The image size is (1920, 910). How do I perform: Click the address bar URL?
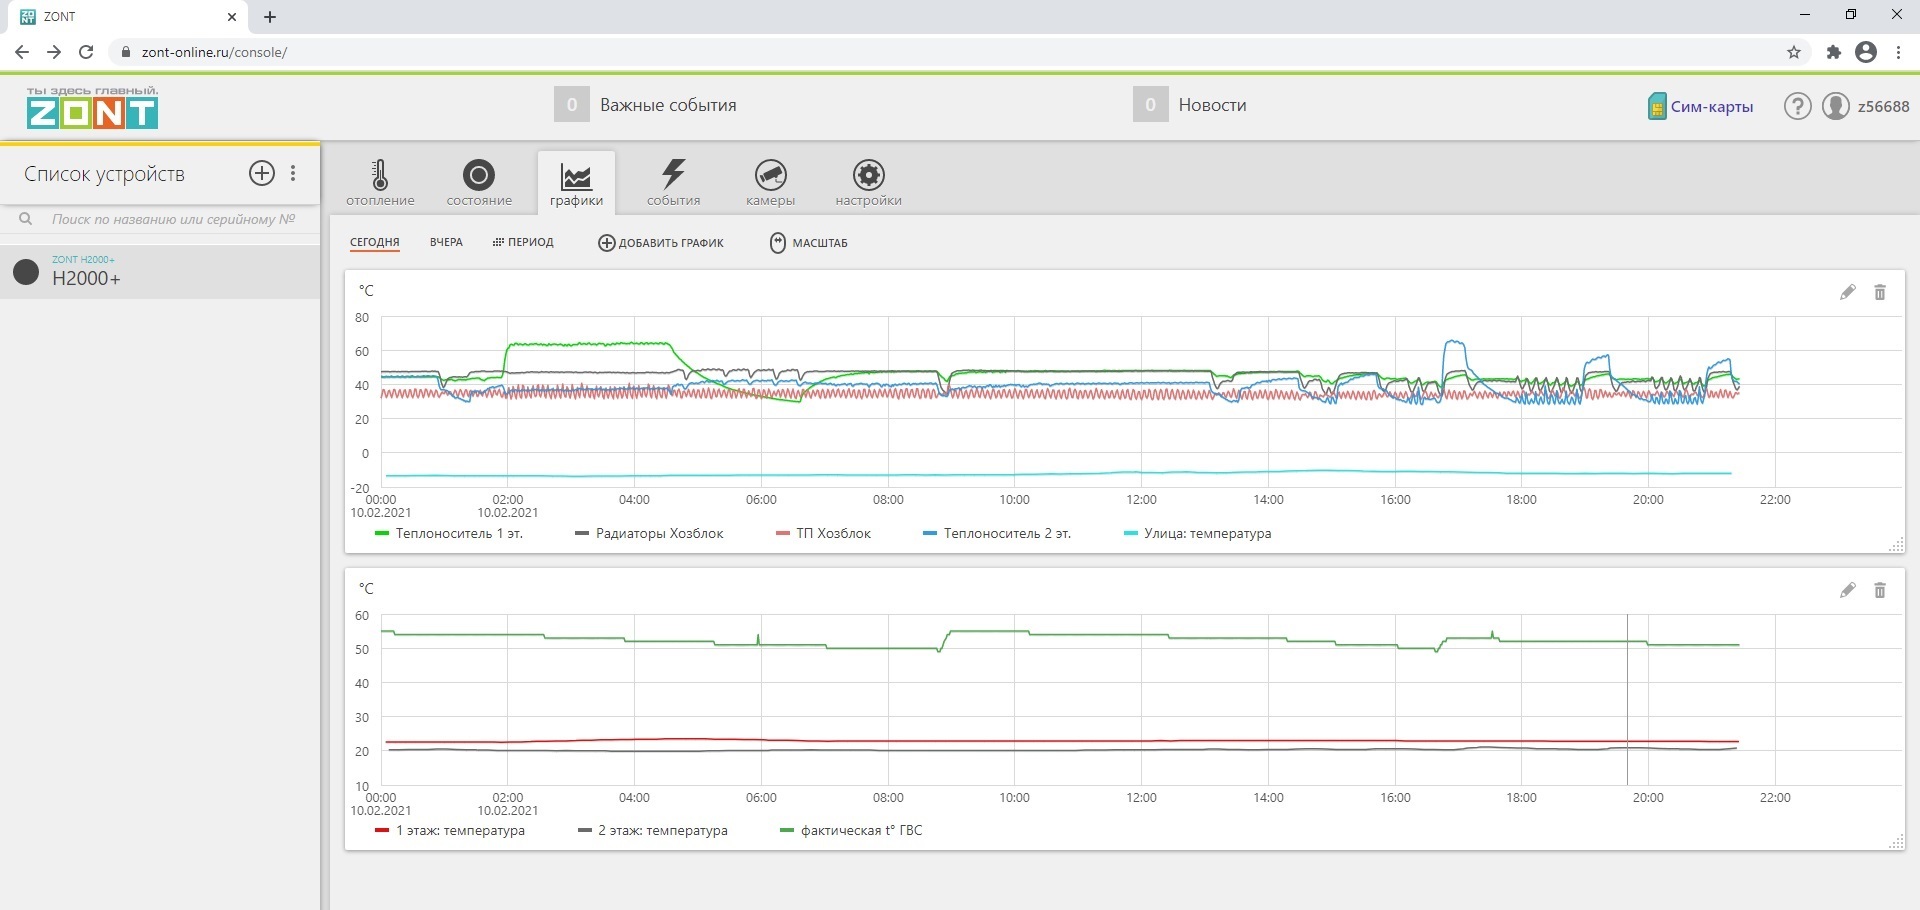tap(214, 52)
